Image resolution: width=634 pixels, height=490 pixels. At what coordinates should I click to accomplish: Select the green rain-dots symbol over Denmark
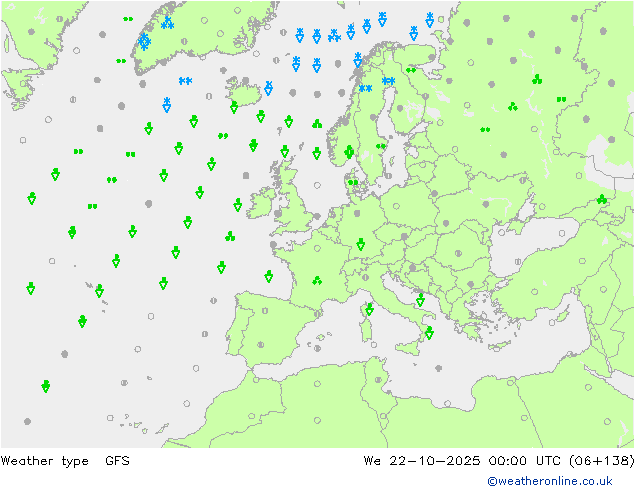(x=353, y=183)
